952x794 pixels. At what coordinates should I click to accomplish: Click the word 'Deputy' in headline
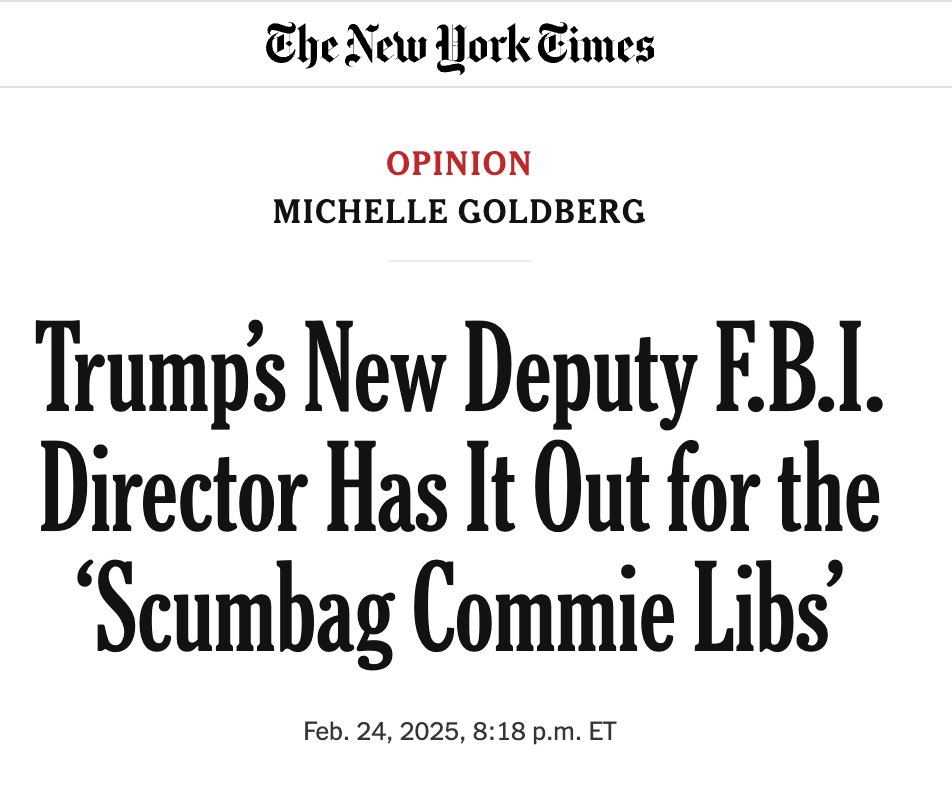(x=581, y=376)
